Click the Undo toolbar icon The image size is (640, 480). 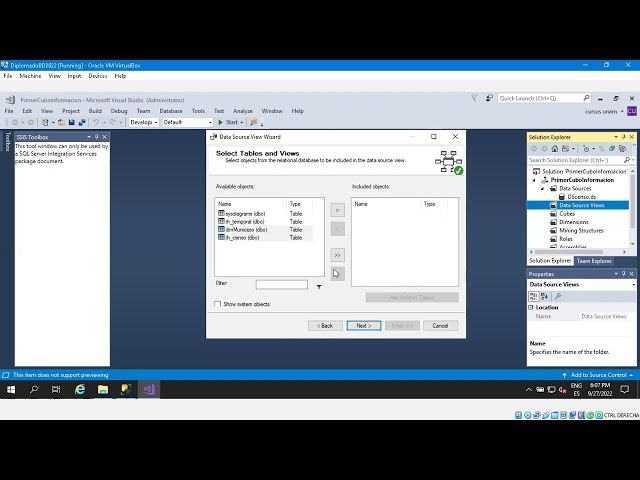[x=96, y=122]
